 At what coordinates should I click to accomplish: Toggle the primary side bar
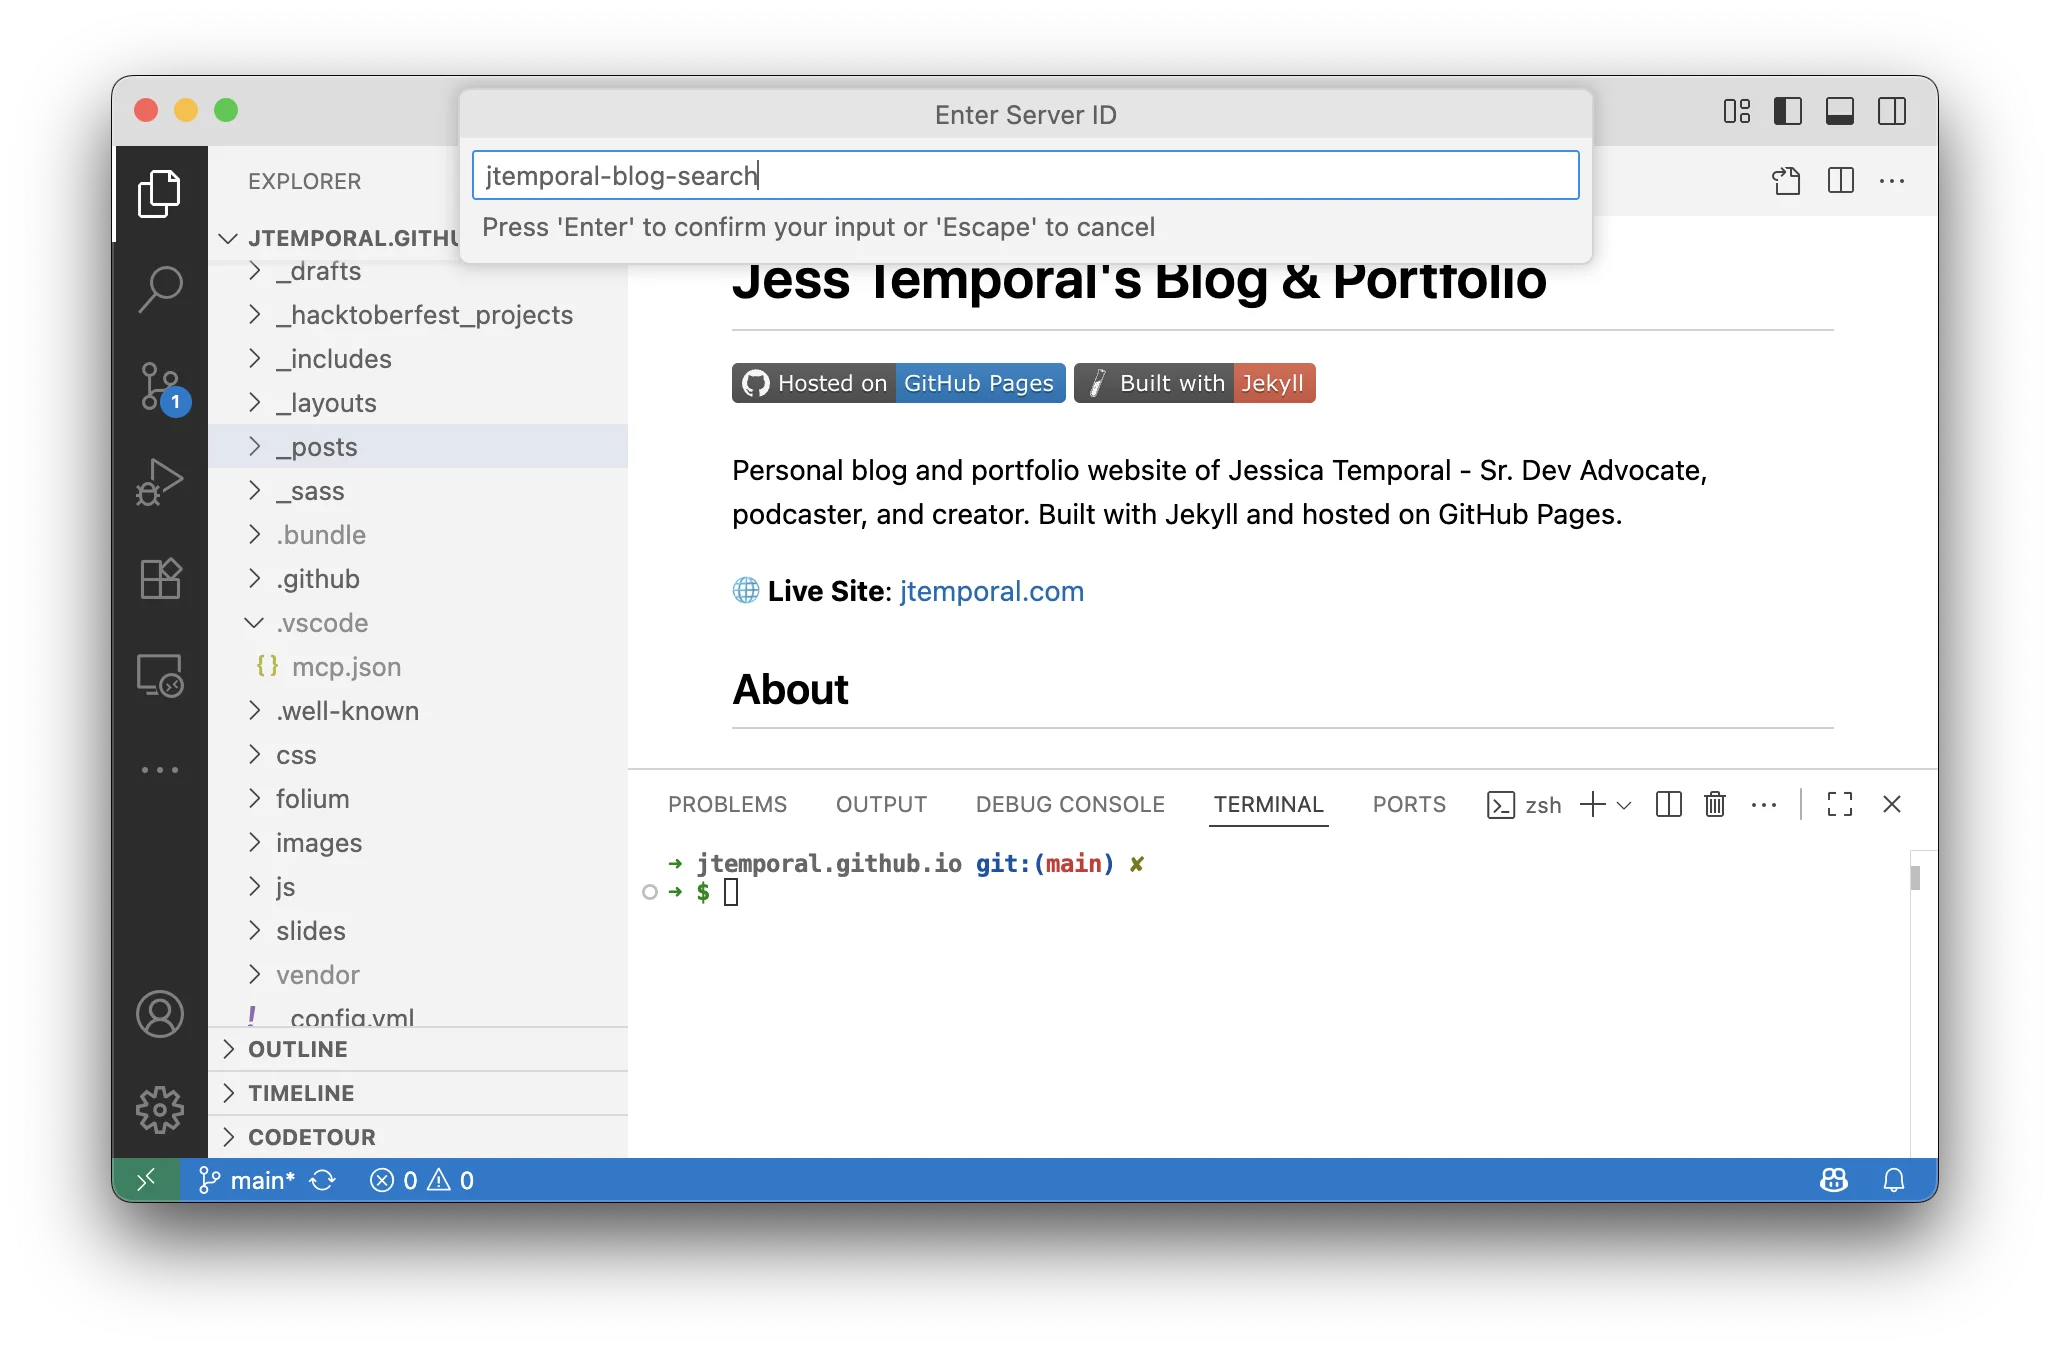(1787, 111)
